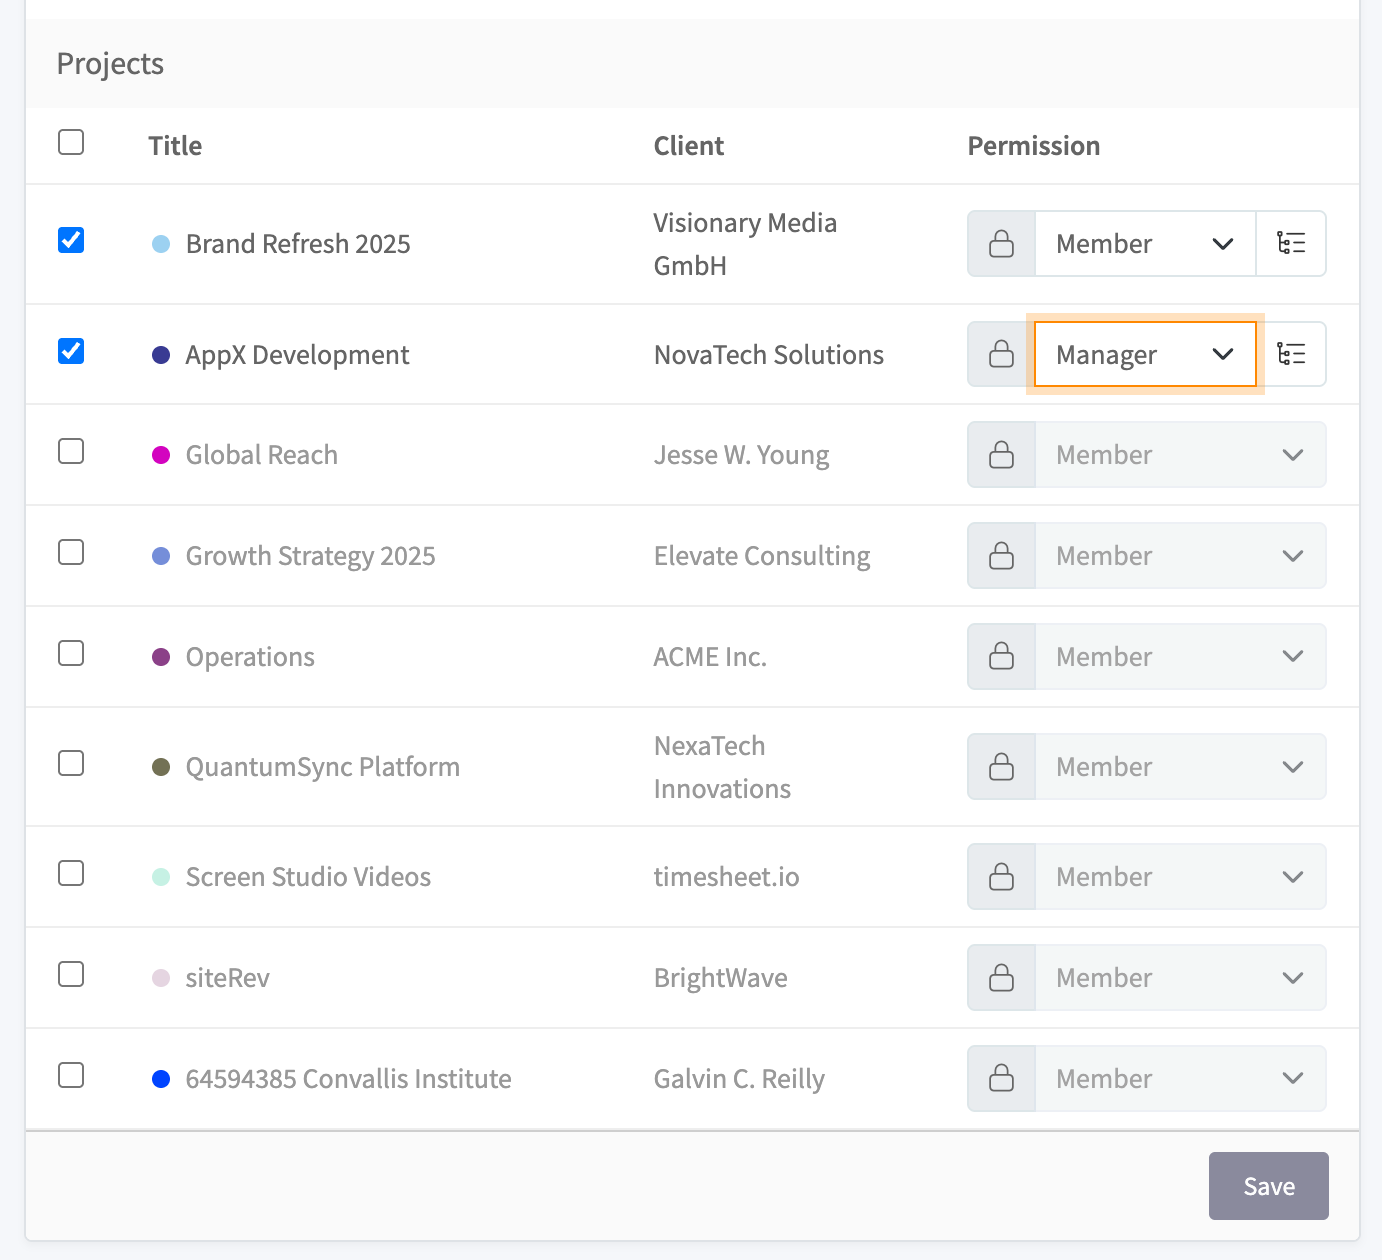Click the lock icon for 64594385 Convallis Institute

click(x=1000, y=1078)
